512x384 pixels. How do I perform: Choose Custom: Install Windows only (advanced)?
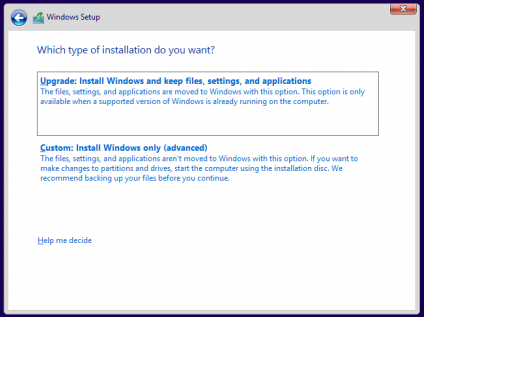[x=124, y=148]
